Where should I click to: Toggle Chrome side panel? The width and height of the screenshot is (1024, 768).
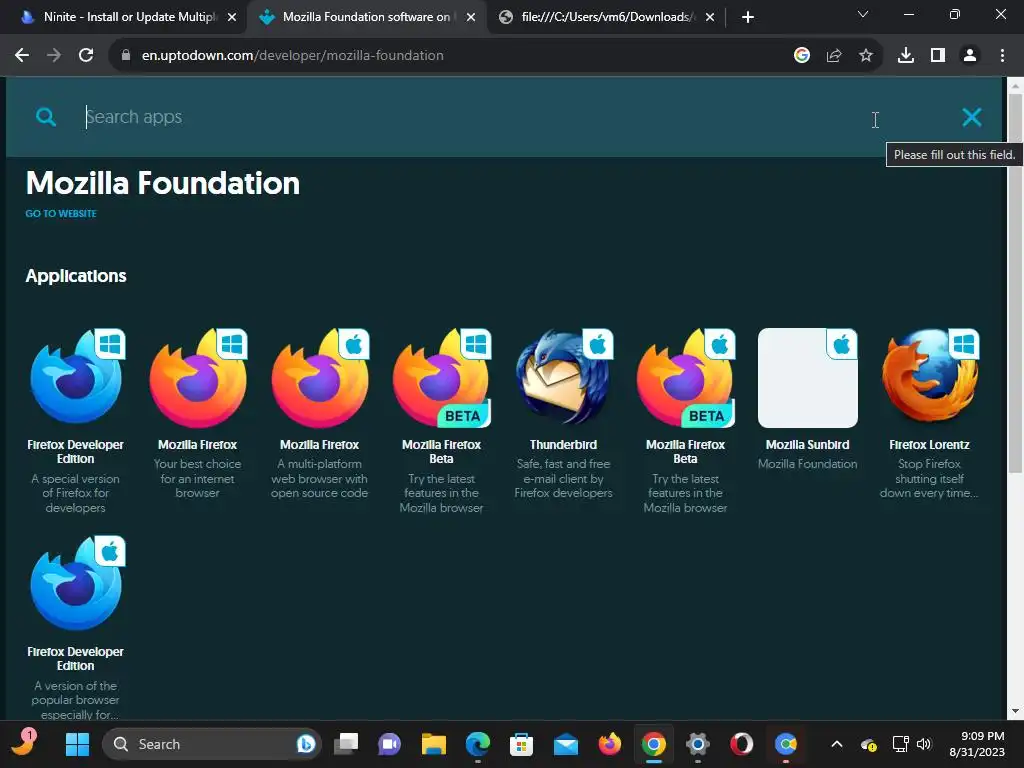[938, 56]
